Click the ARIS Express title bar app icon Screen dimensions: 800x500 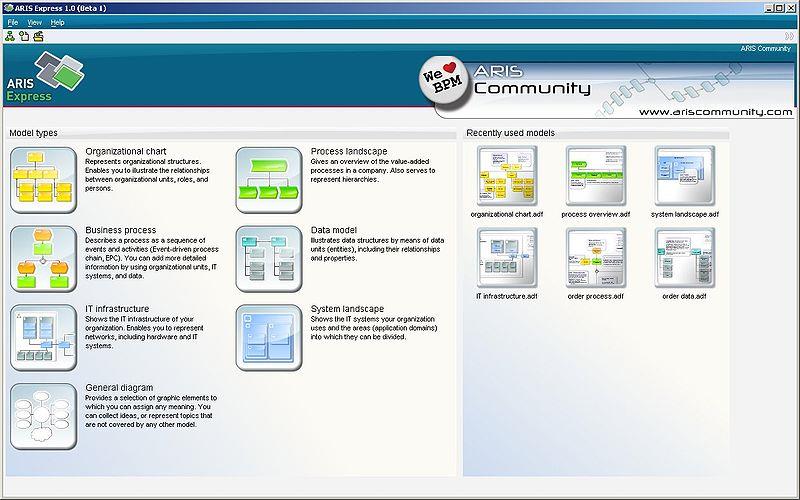click(x=8, y=8)
